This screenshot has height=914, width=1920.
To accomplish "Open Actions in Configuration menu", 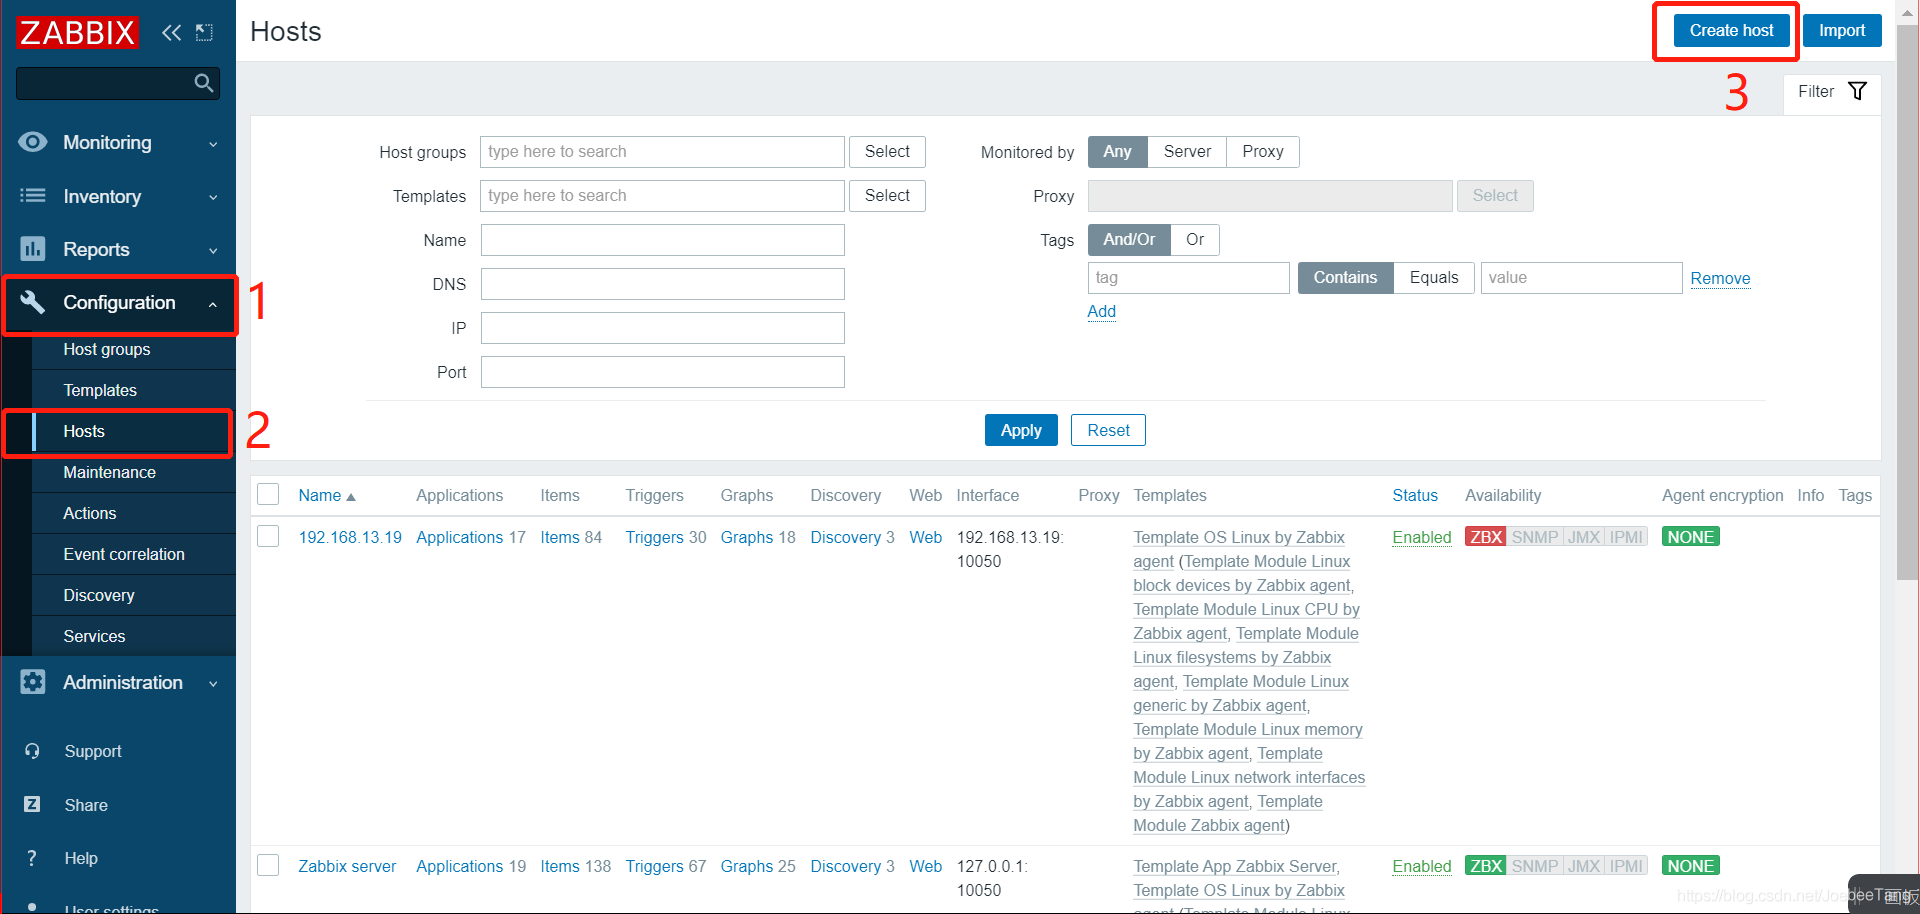I will [90, 513].
